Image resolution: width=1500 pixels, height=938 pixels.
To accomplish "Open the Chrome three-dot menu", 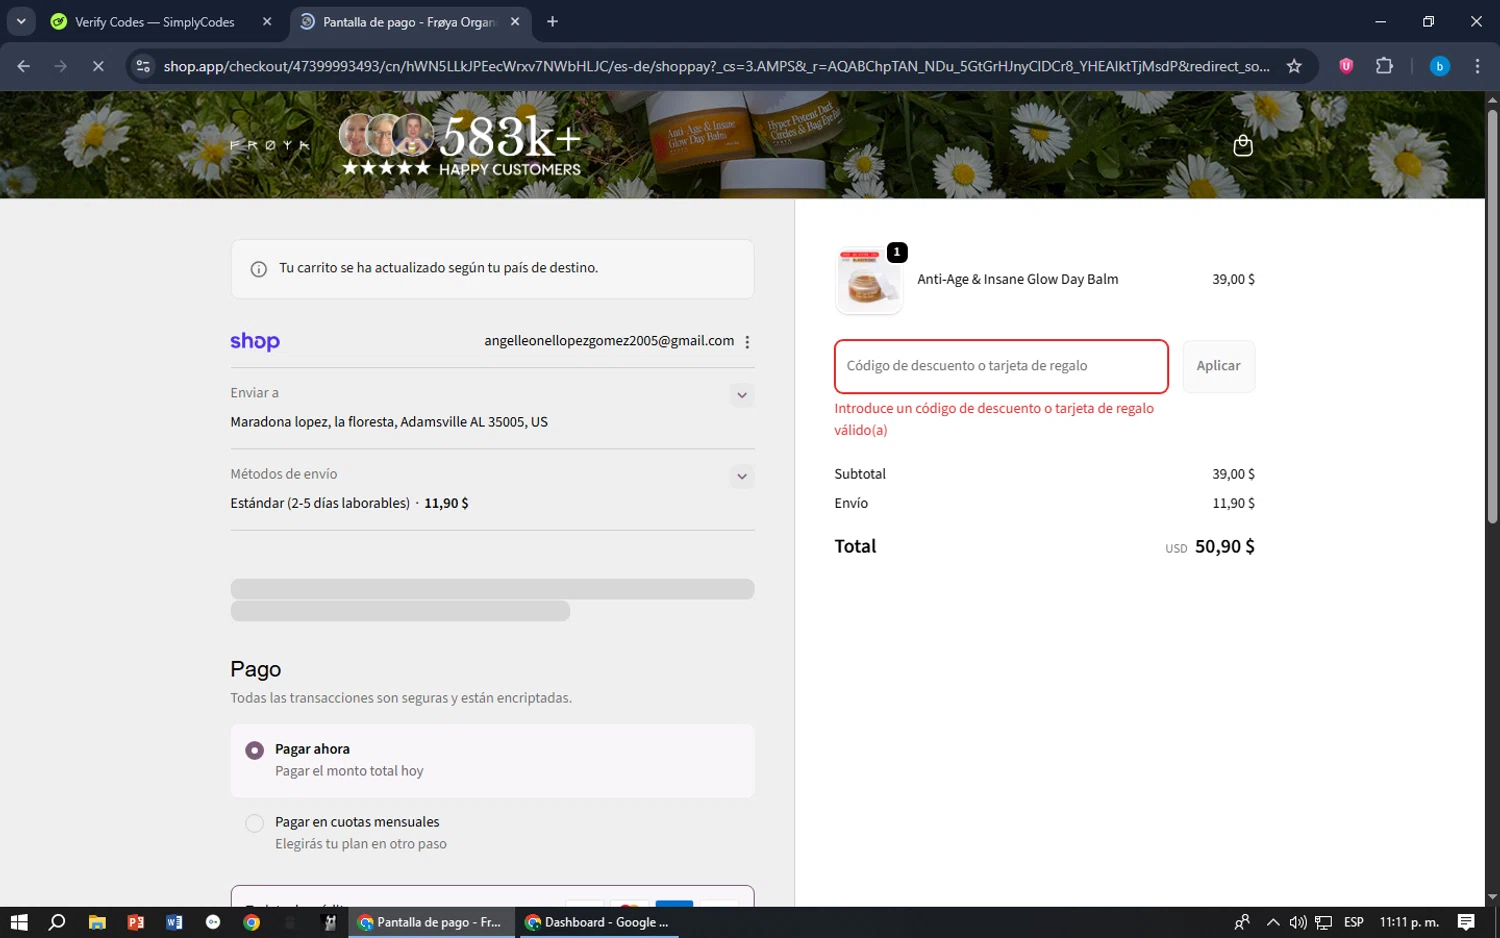I will click(1477, 66).
